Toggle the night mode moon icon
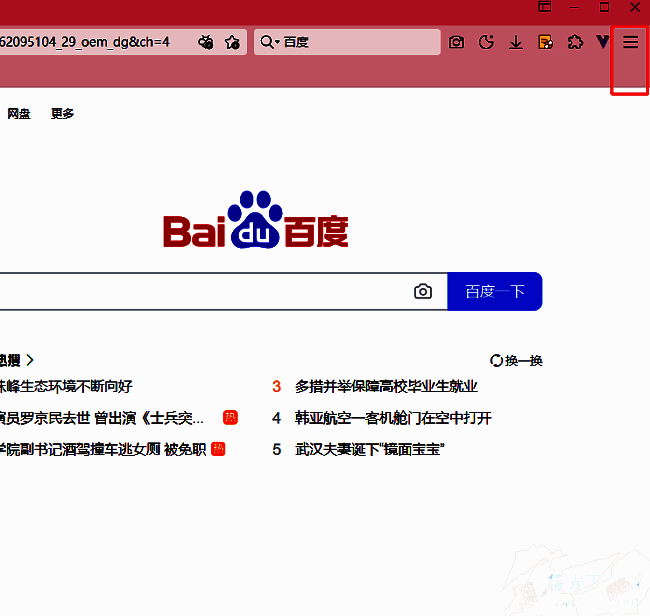 pos(486,42)
